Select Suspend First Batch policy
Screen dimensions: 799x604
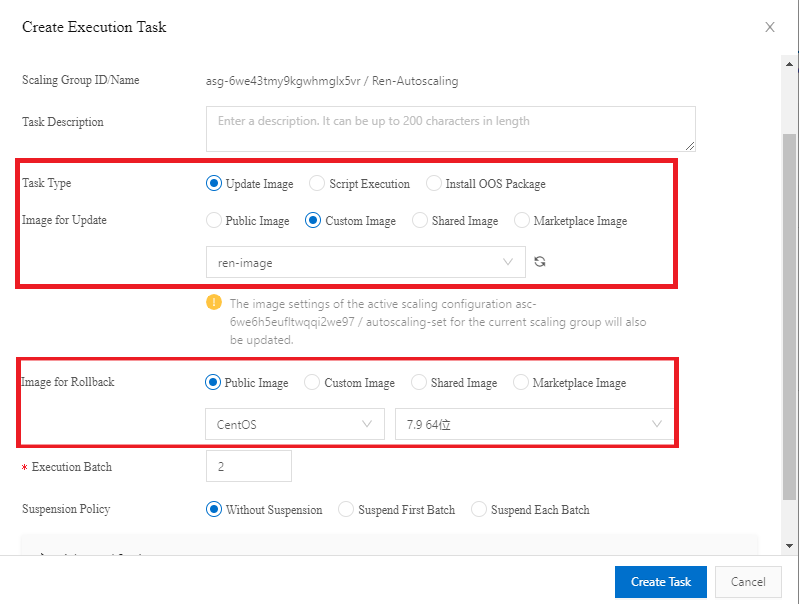(x=346, y=510)
